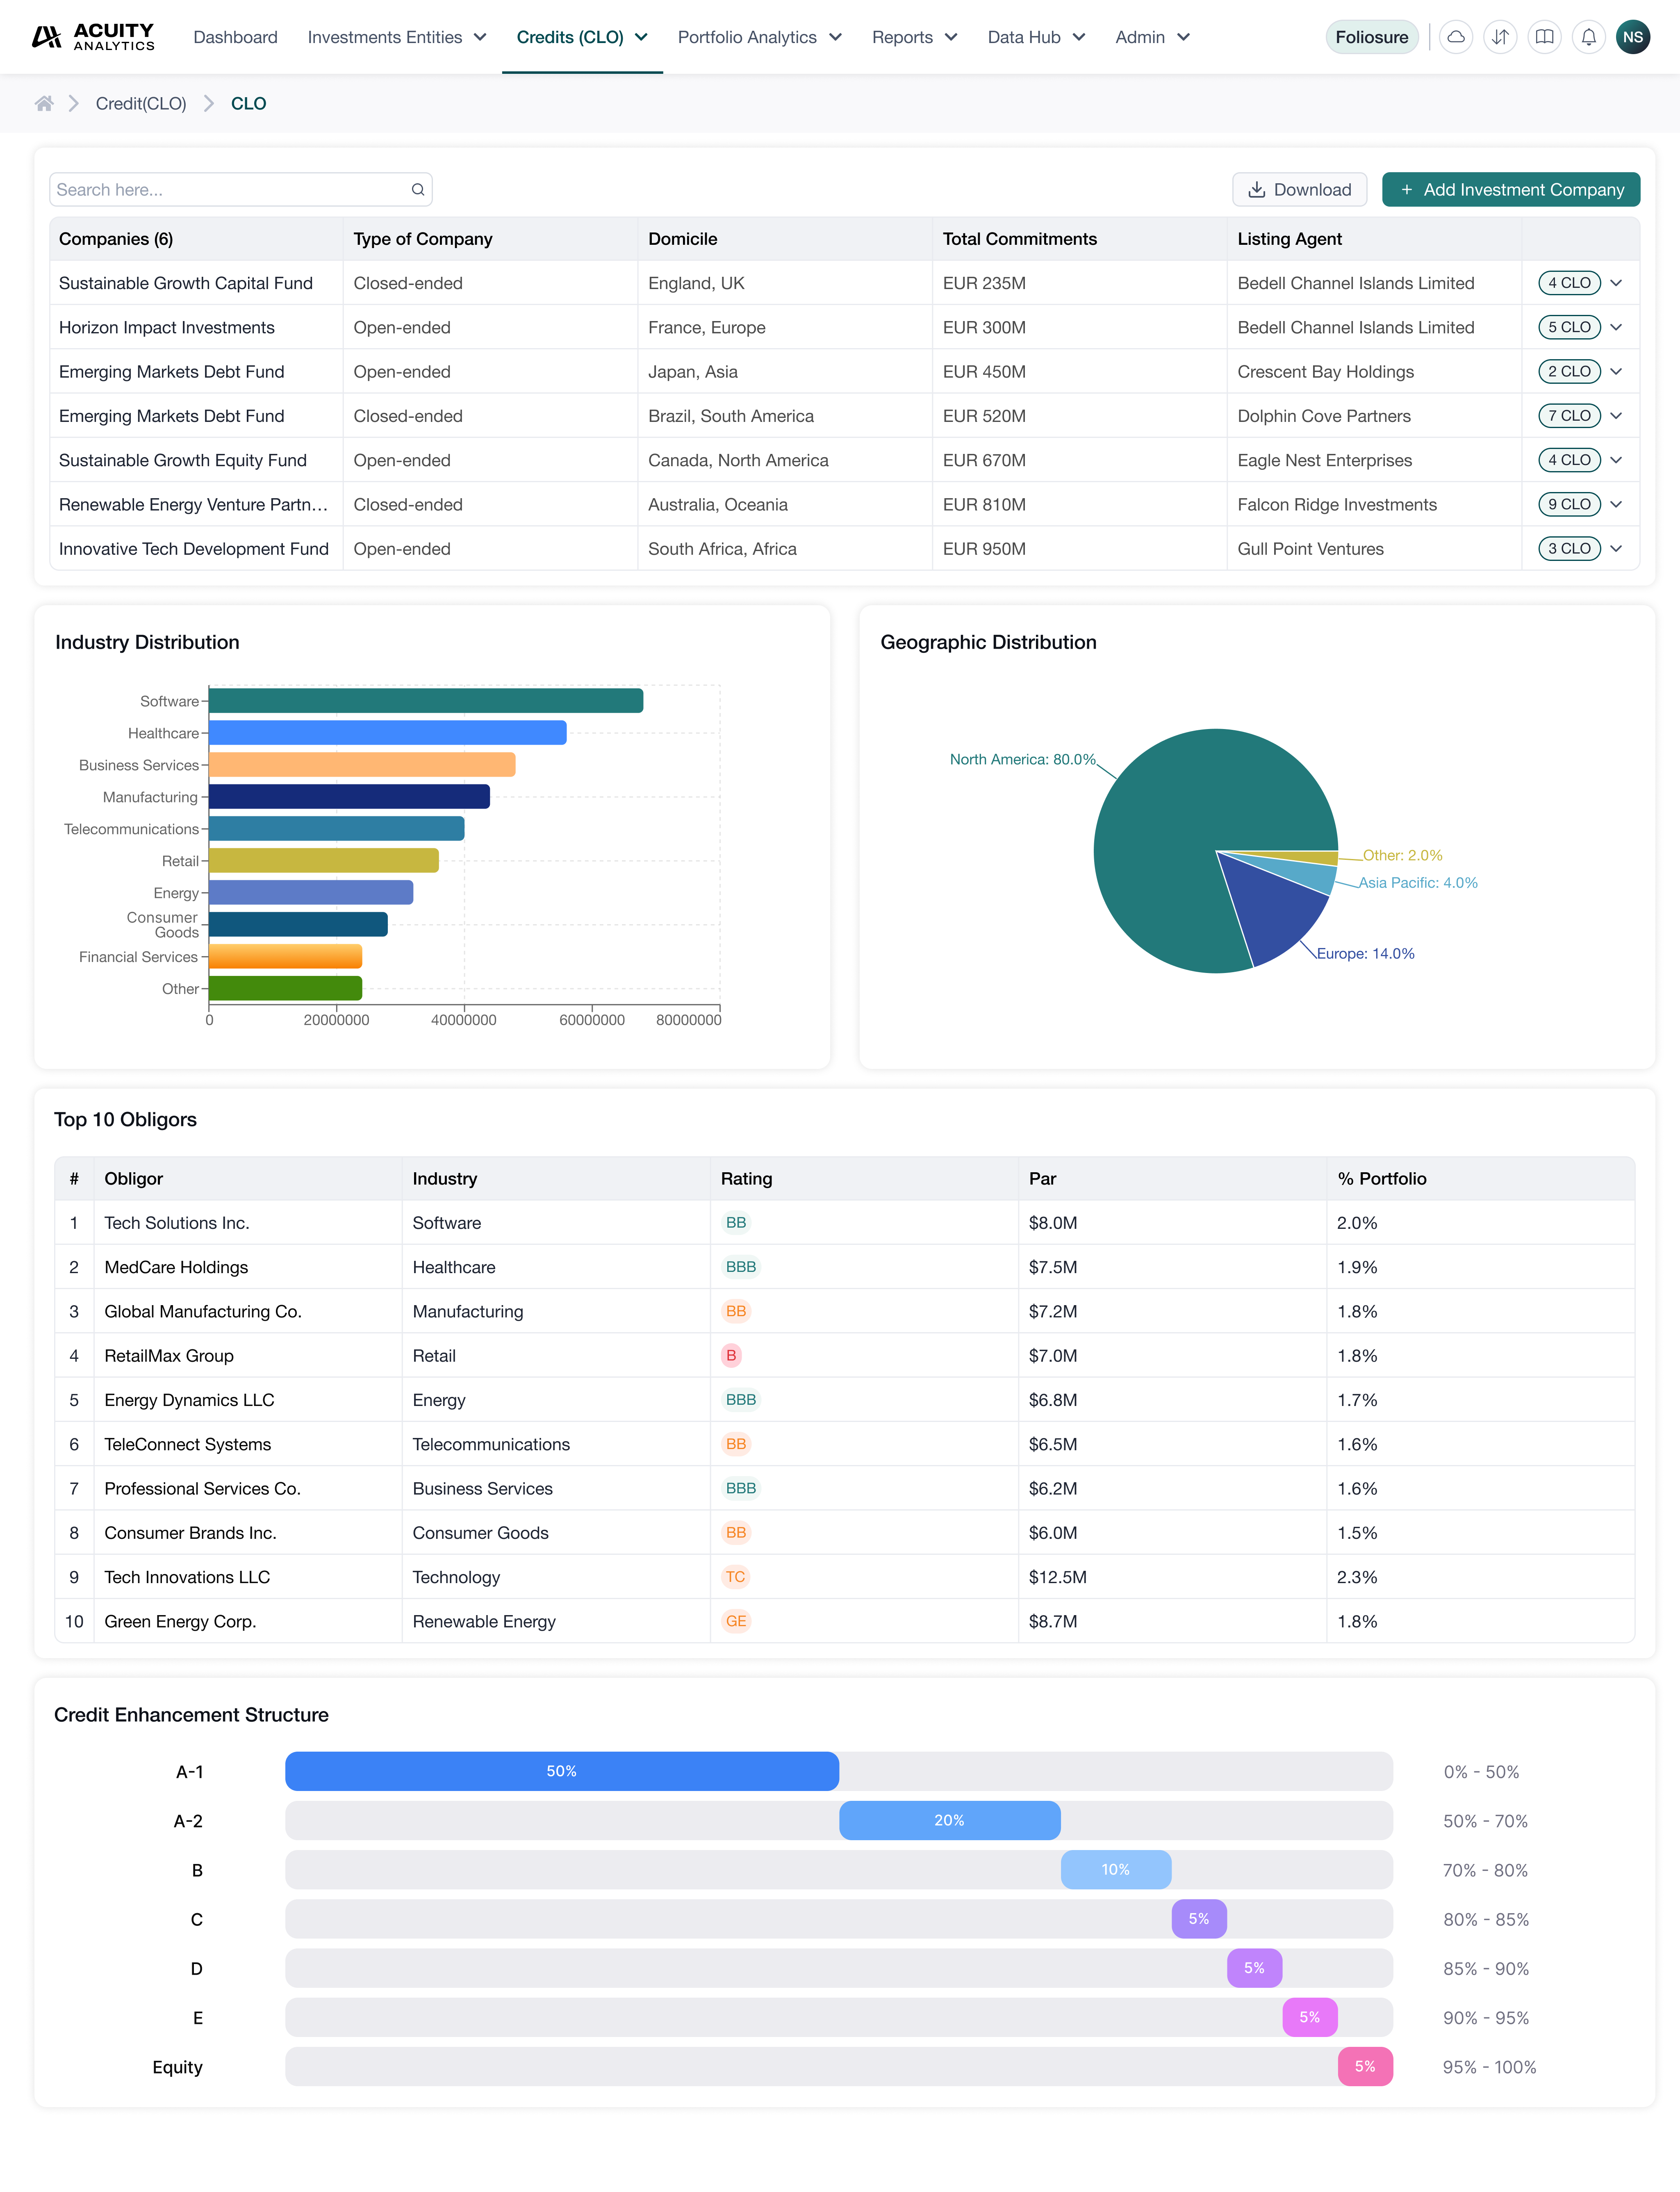
Task: Open the notifications bell
Action: tap(1588, 37)
